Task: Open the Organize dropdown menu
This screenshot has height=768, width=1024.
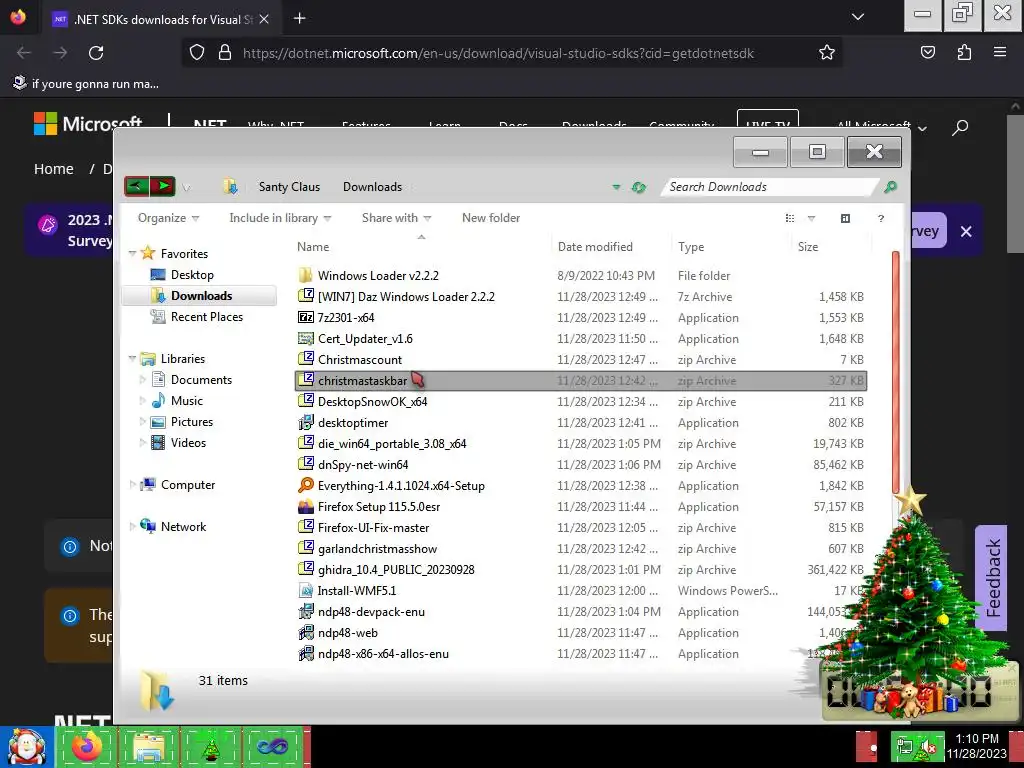Action: coord(168,218)
